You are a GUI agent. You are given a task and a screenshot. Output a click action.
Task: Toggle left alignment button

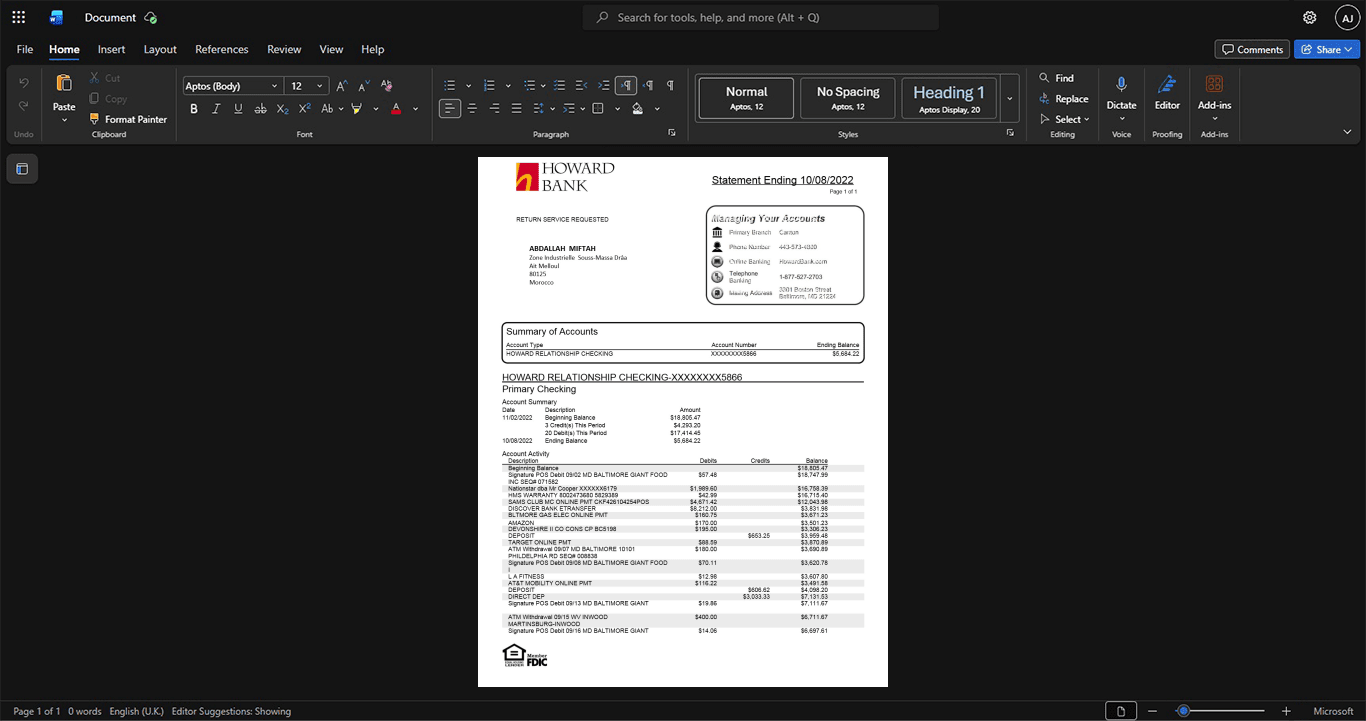point(450,109)
